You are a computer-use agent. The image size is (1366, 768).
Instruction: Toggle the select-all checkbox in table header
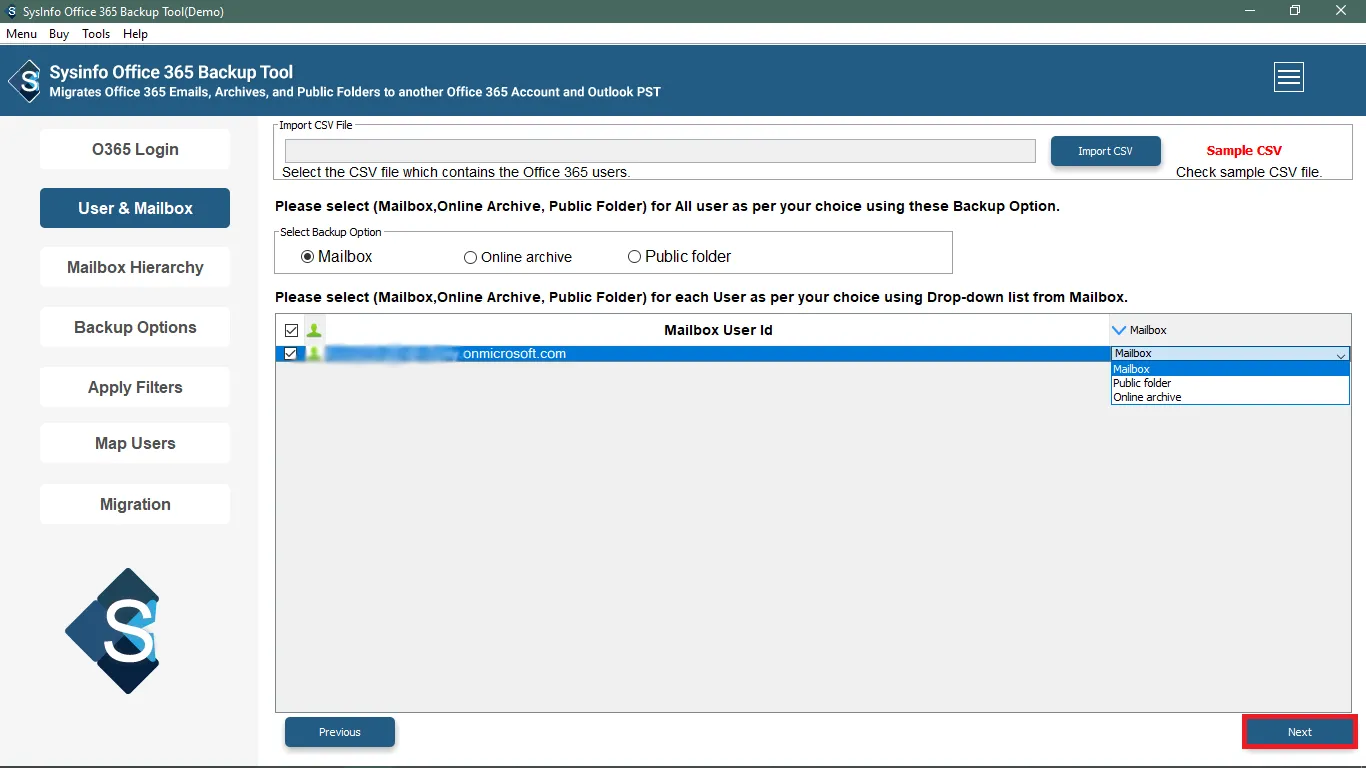(x=291, y=330)
